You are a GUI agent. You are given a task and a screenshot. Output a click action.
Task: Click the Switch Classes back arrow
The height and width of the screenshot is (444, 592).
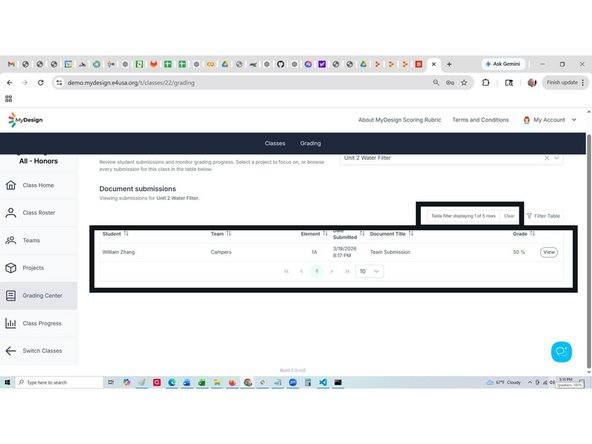(x=11, y=351)
